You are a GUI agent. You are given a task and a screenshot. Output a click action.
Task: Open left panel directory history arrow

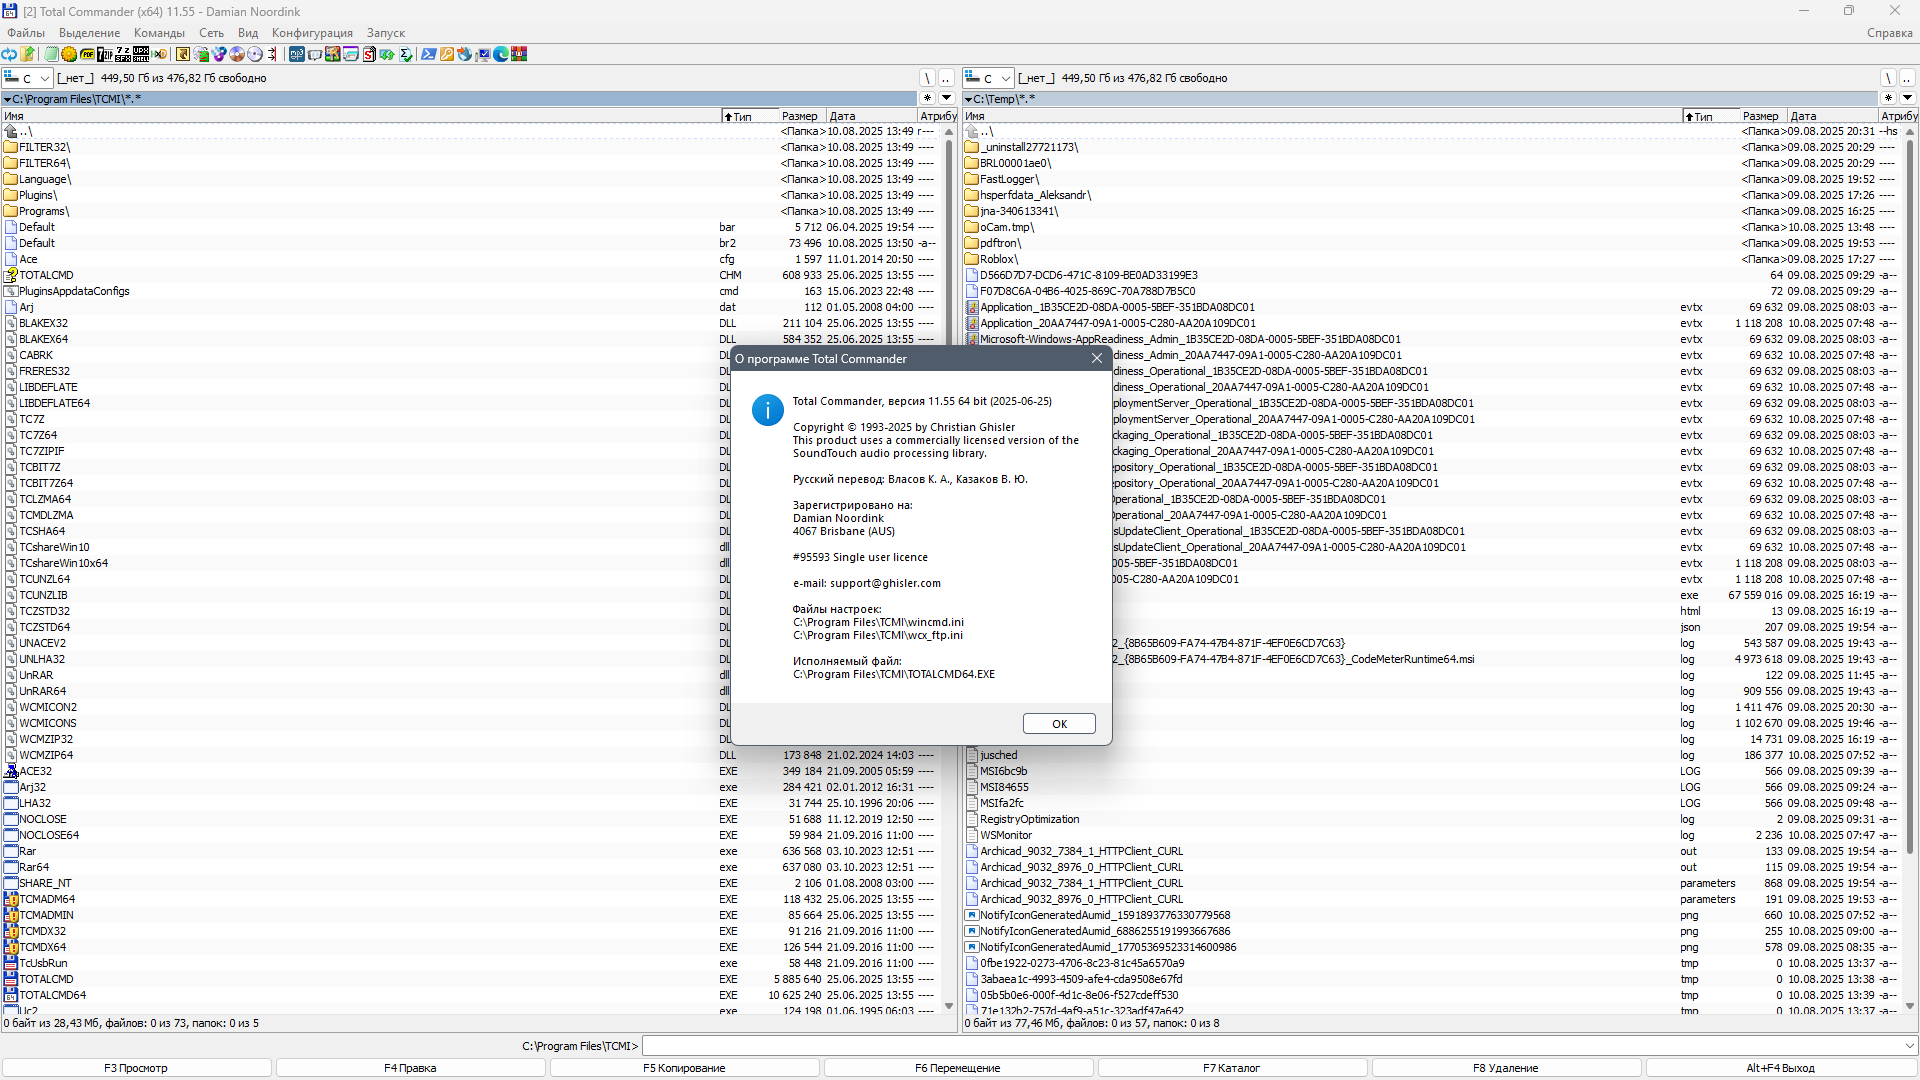click(x=947, y=98)
